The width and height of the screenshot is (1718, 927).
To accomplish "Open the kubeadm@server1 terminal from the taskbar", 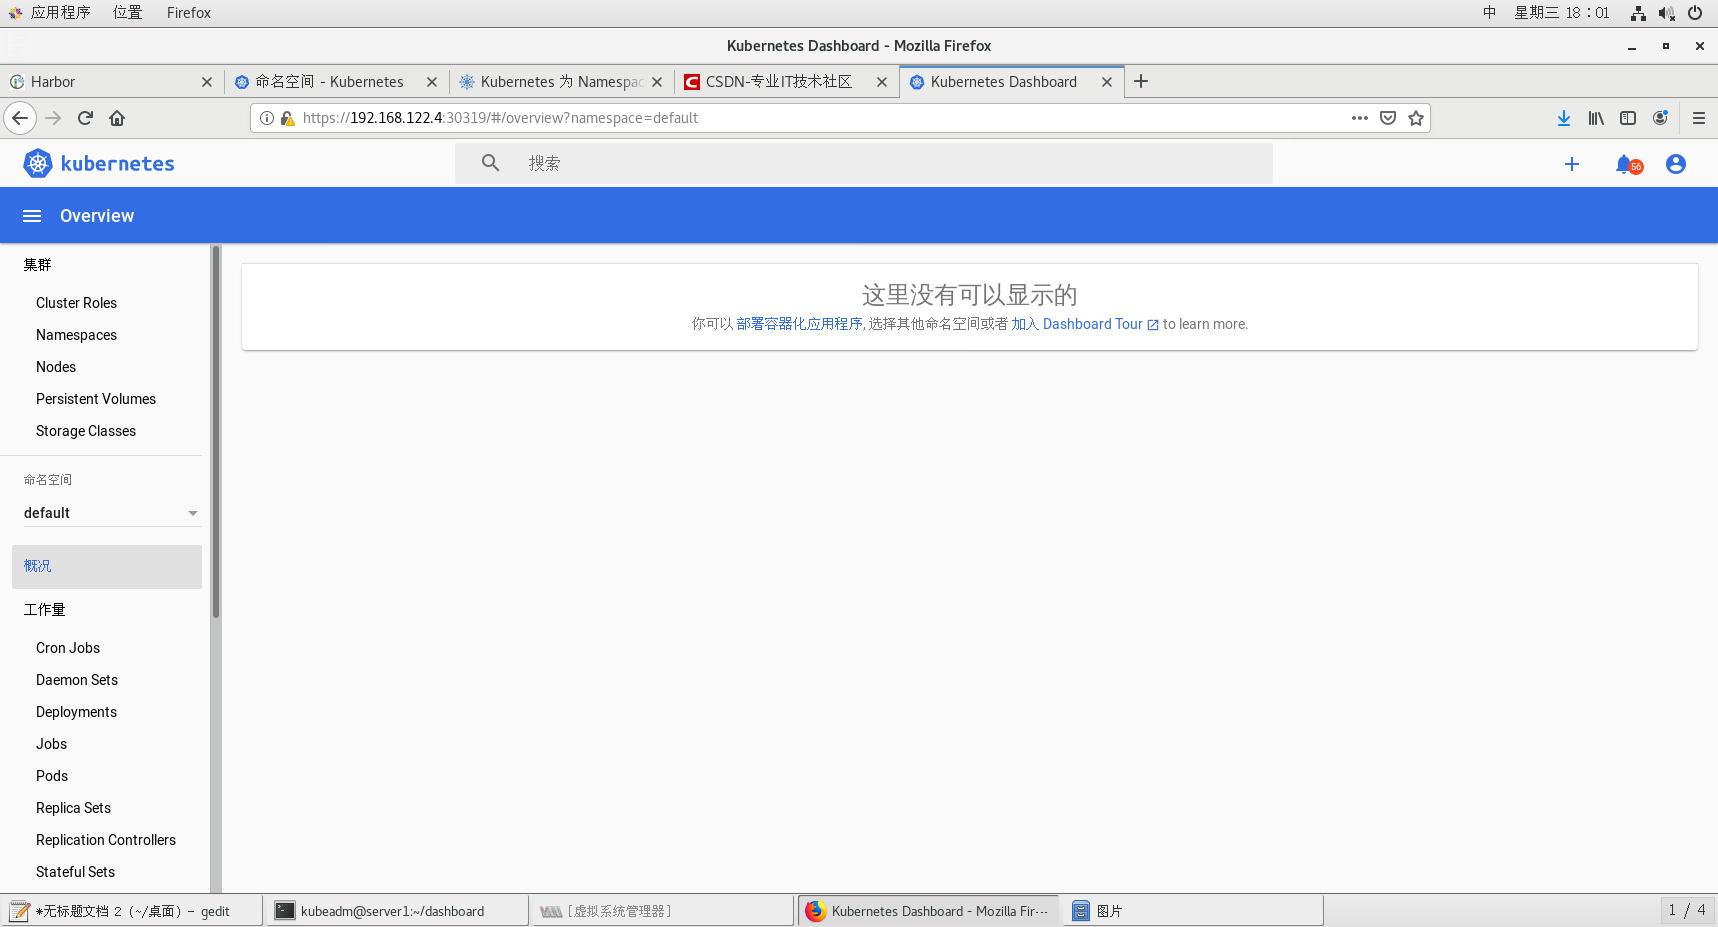I will click(x=395, y=910).
